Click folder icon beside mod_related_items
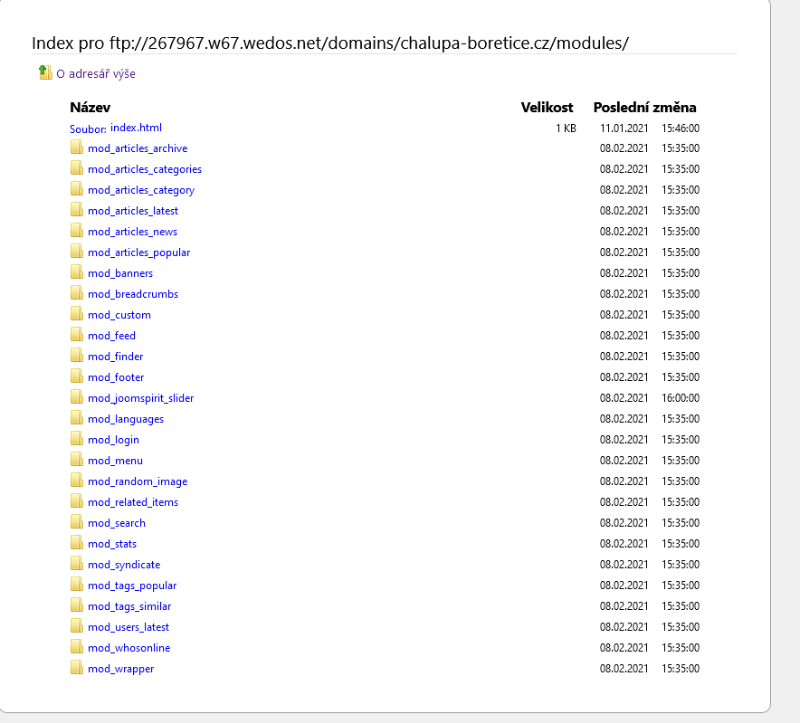The width and height of the screenshot is (800, 723). [77, 502]
